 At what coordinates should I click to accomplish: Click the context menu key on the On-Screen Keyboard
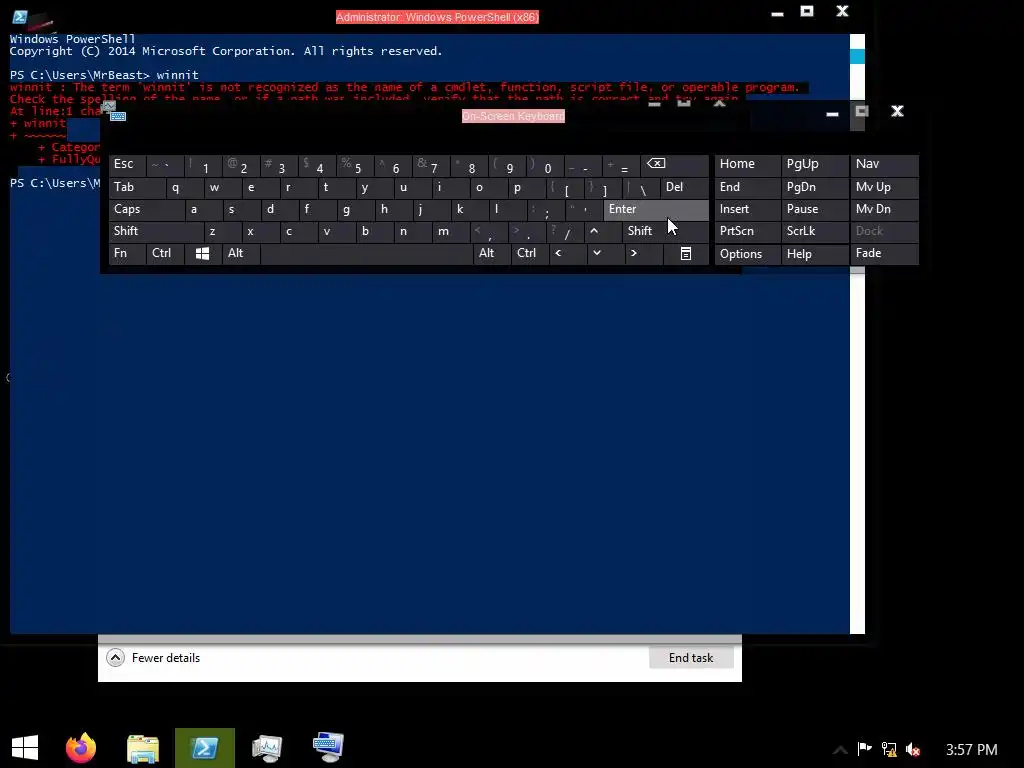pos(686,253)
